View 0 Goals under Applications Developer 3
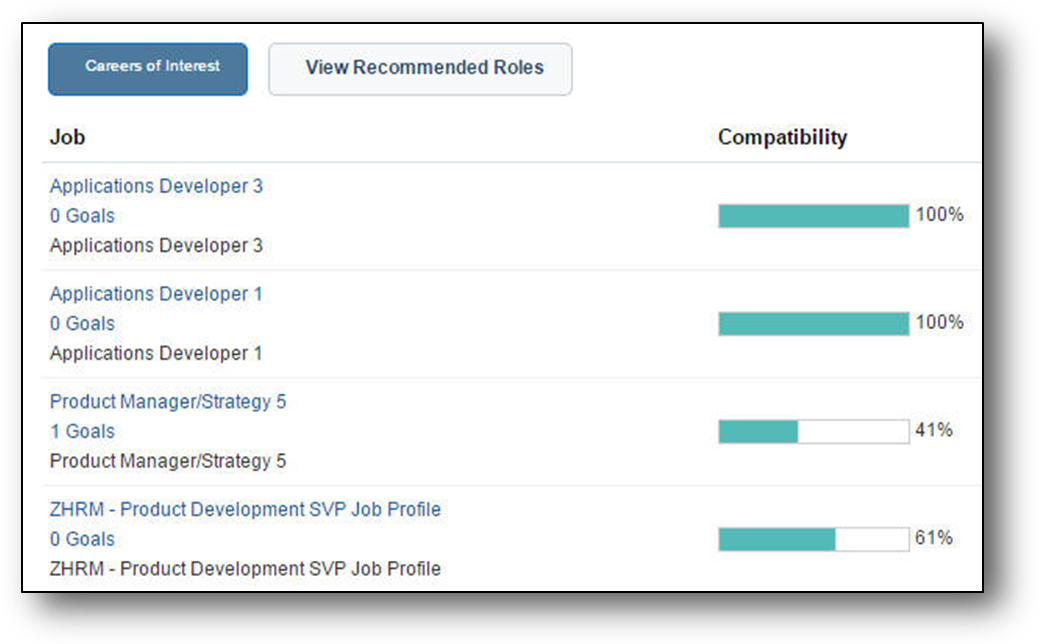Image resolution: width=1040 pixels, height=644 pixels. 82,216
